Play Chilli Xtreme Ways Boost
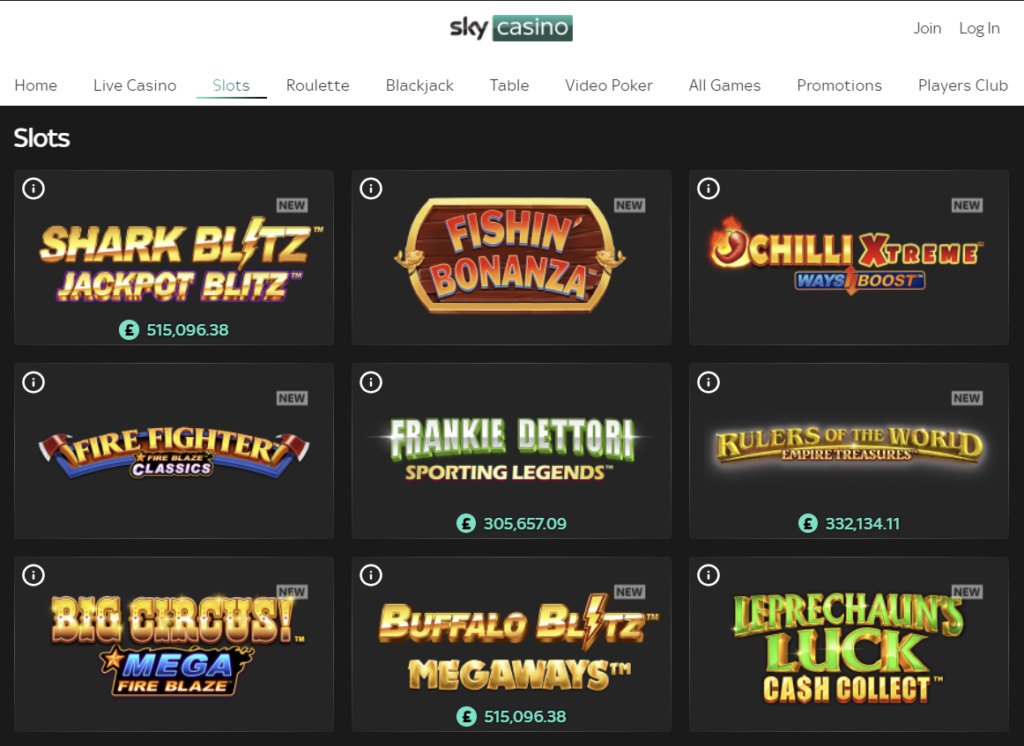Image resolution: width=1024 pixels, height=746 pixels. [849, 257]
